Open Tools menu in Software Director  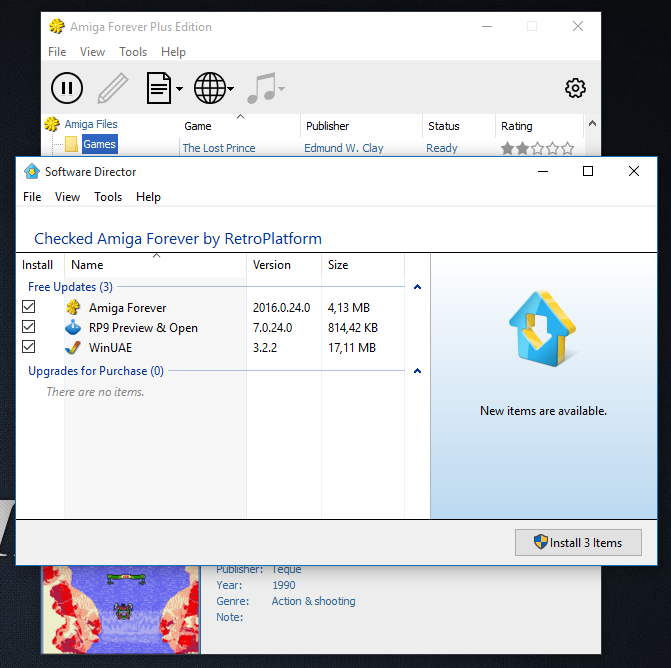(108, 197)
